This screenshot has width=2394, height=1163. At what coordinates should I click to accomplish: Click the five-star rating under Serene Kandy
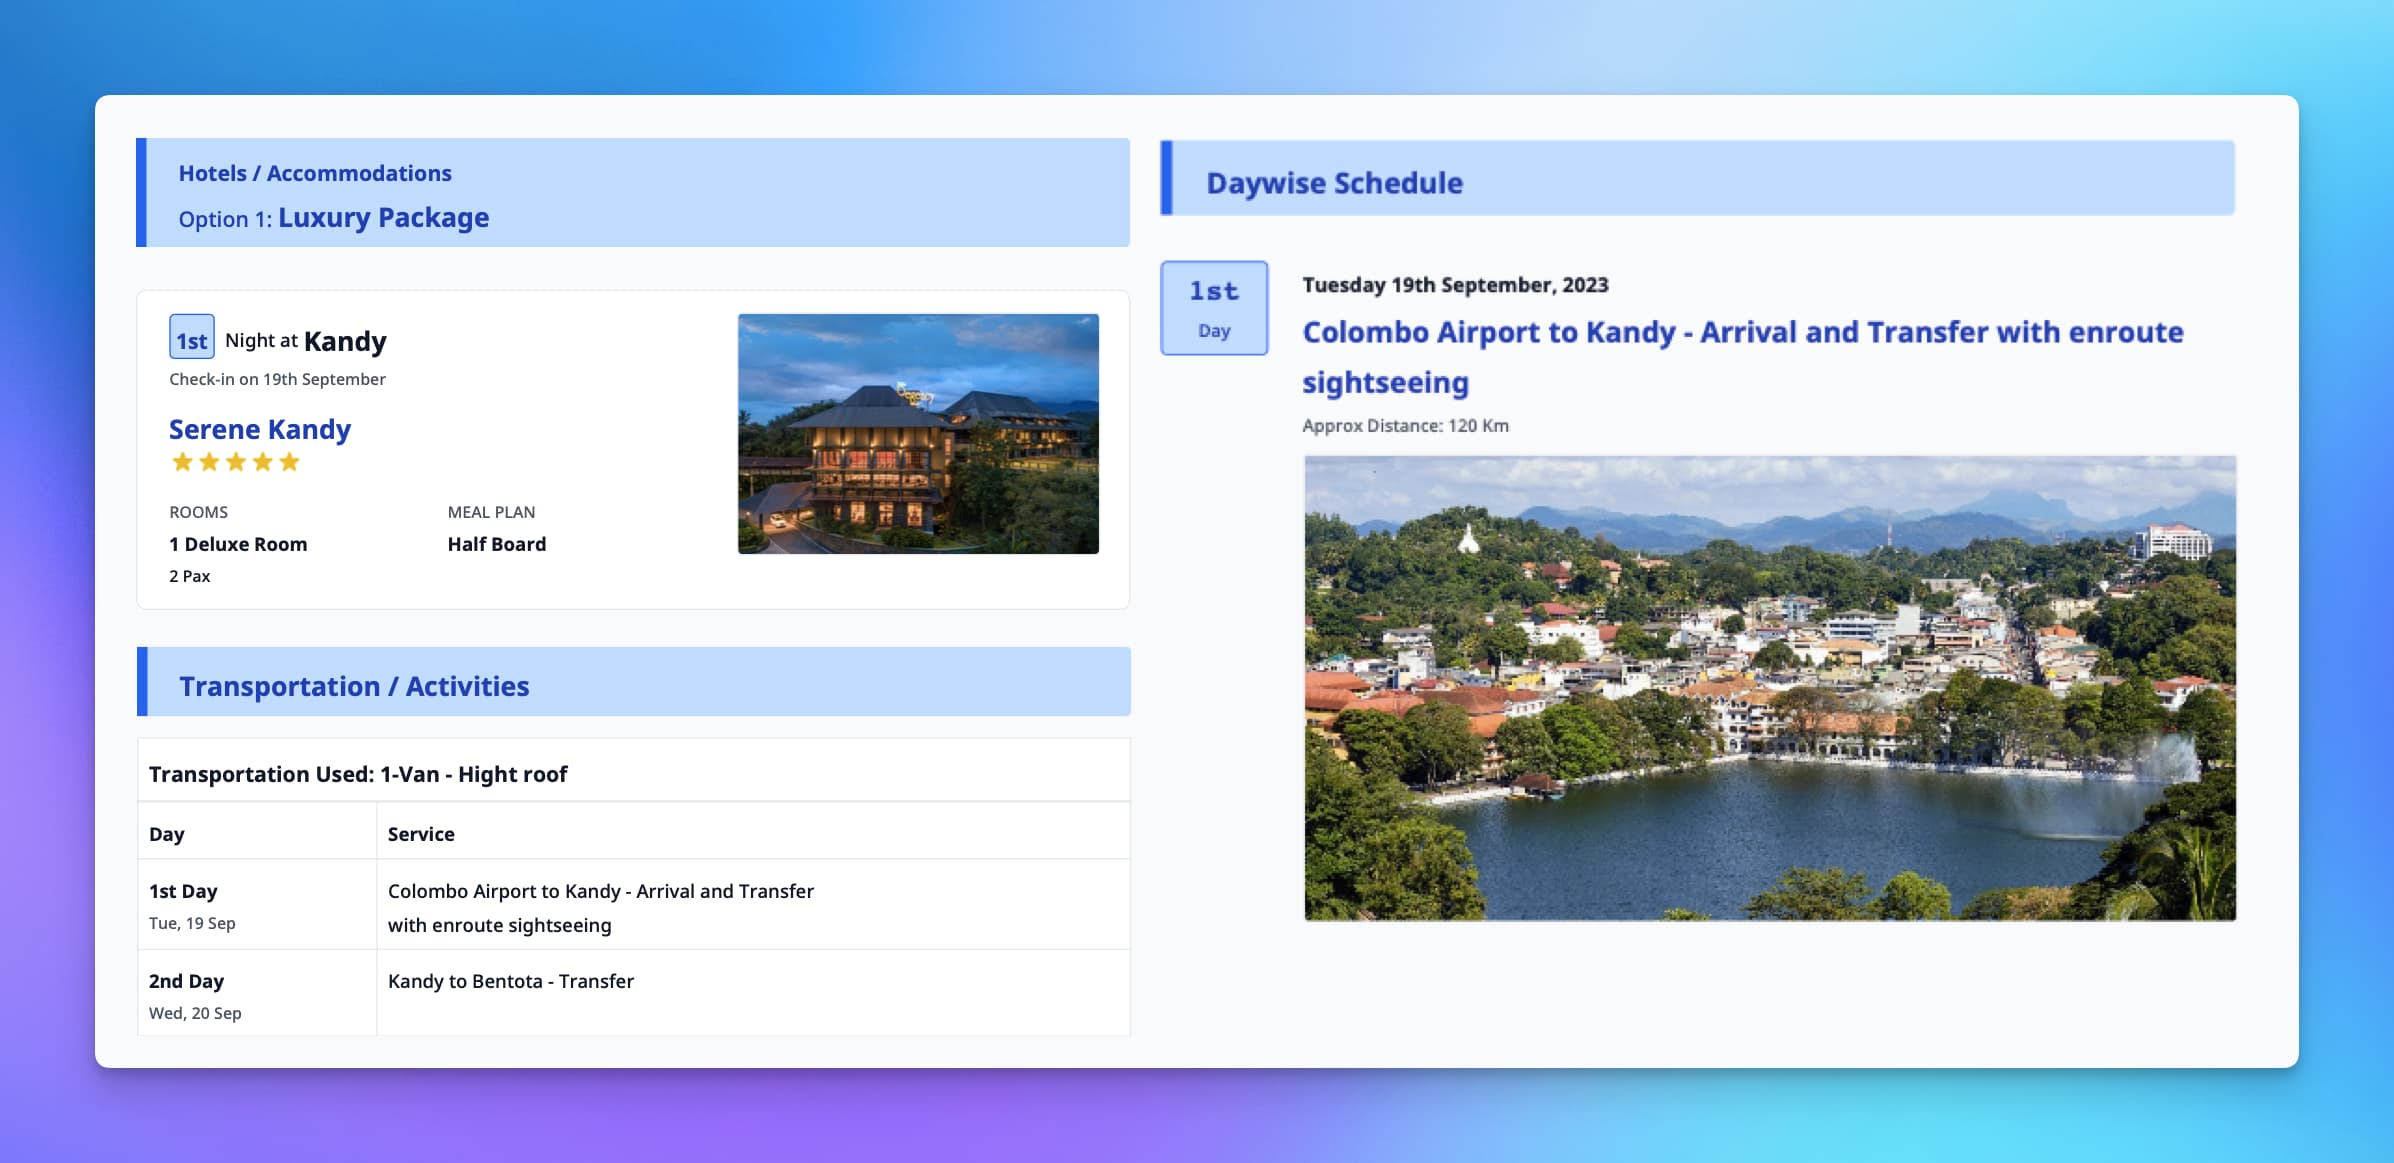(236, 462)
